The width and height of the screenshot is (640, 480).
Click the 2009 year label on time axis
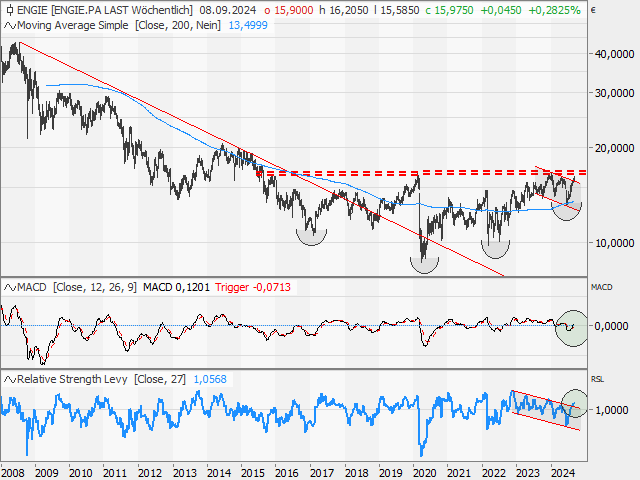[47, 473]
